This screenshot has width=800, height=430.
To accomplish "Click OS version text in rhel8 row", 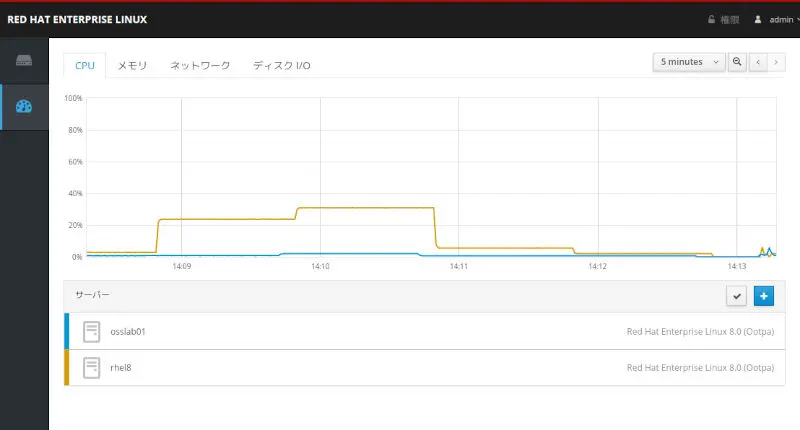I will (x=700, y=368).
